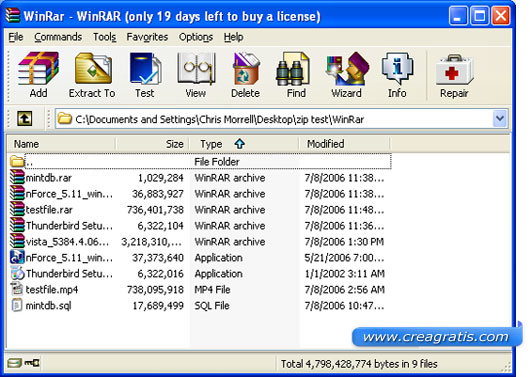Click the size 17,689,499
The width and height of the screenshot is (530, 377).
(158, 305)
